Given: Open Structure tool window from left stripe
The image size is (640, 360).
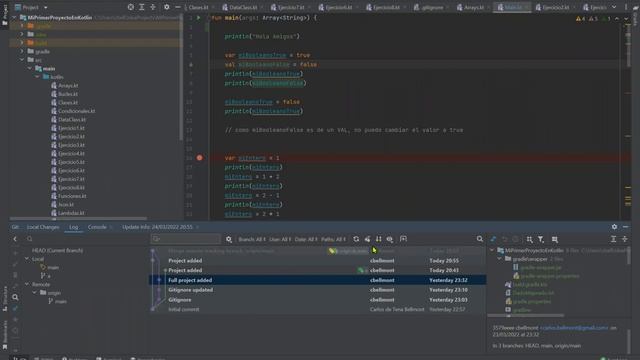Looking at the screenshot, I should [5, 299].
